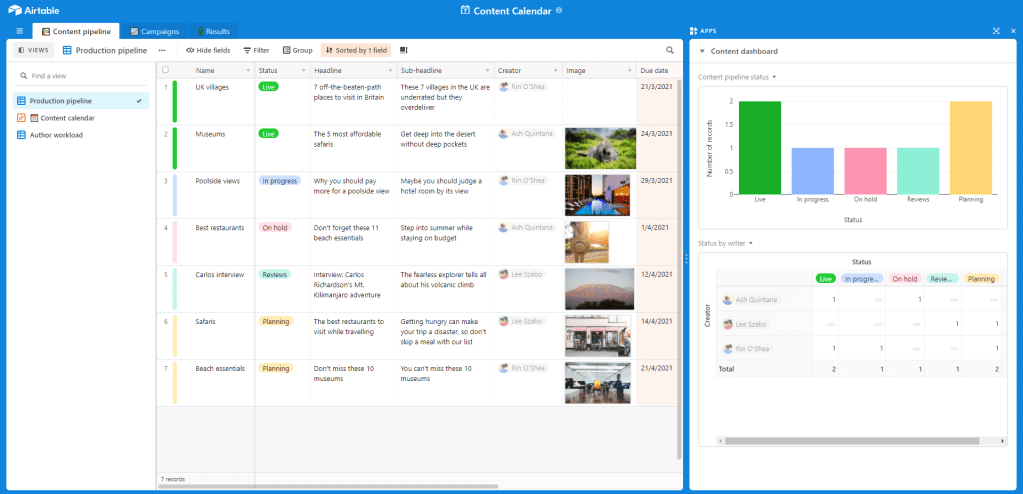Collapse the Content dashboard section
The width and height of the screenshot is (1023, 494).
[x=702, y=51]
